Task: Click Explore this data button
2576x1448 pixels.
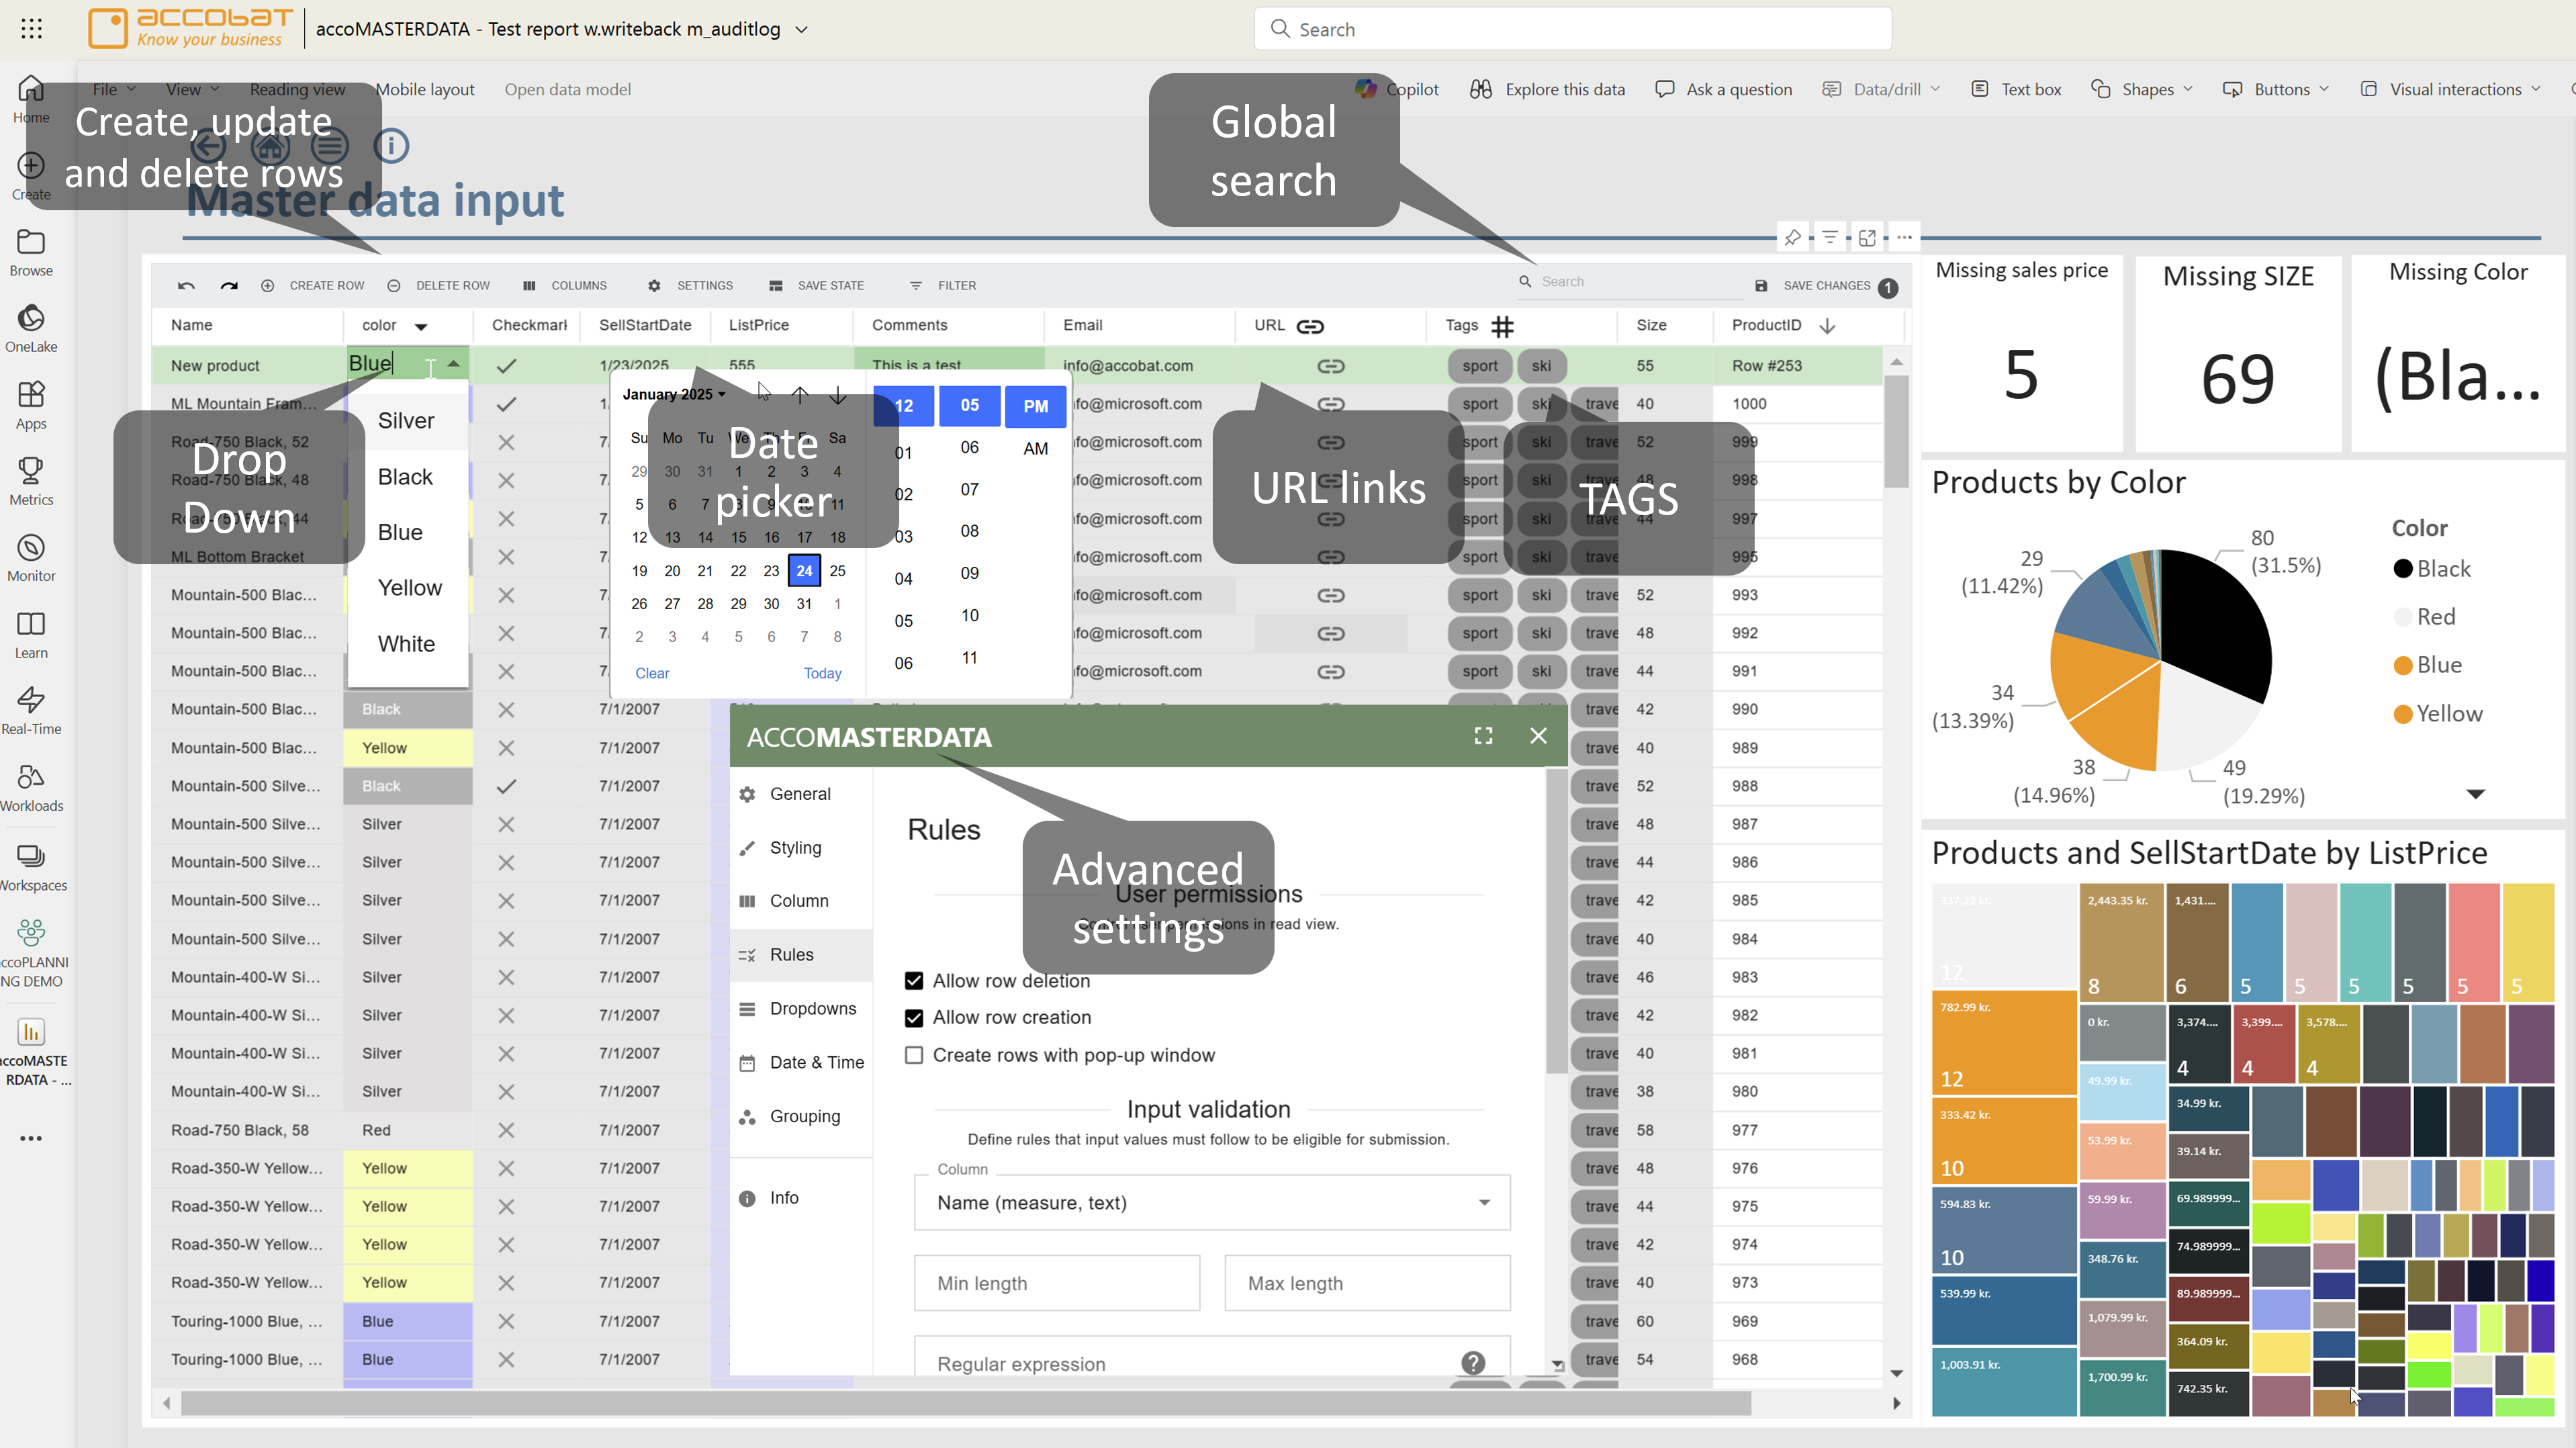Action: click(x=1547, y=89)
